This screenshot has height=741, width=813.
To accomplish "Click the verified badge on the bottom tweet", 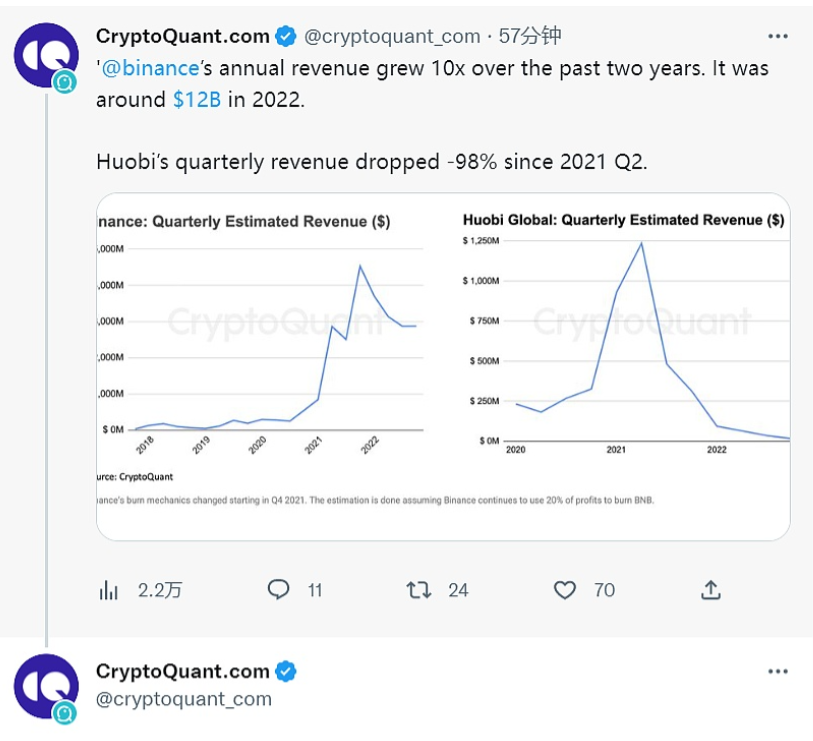I will [x=285, y=671].
